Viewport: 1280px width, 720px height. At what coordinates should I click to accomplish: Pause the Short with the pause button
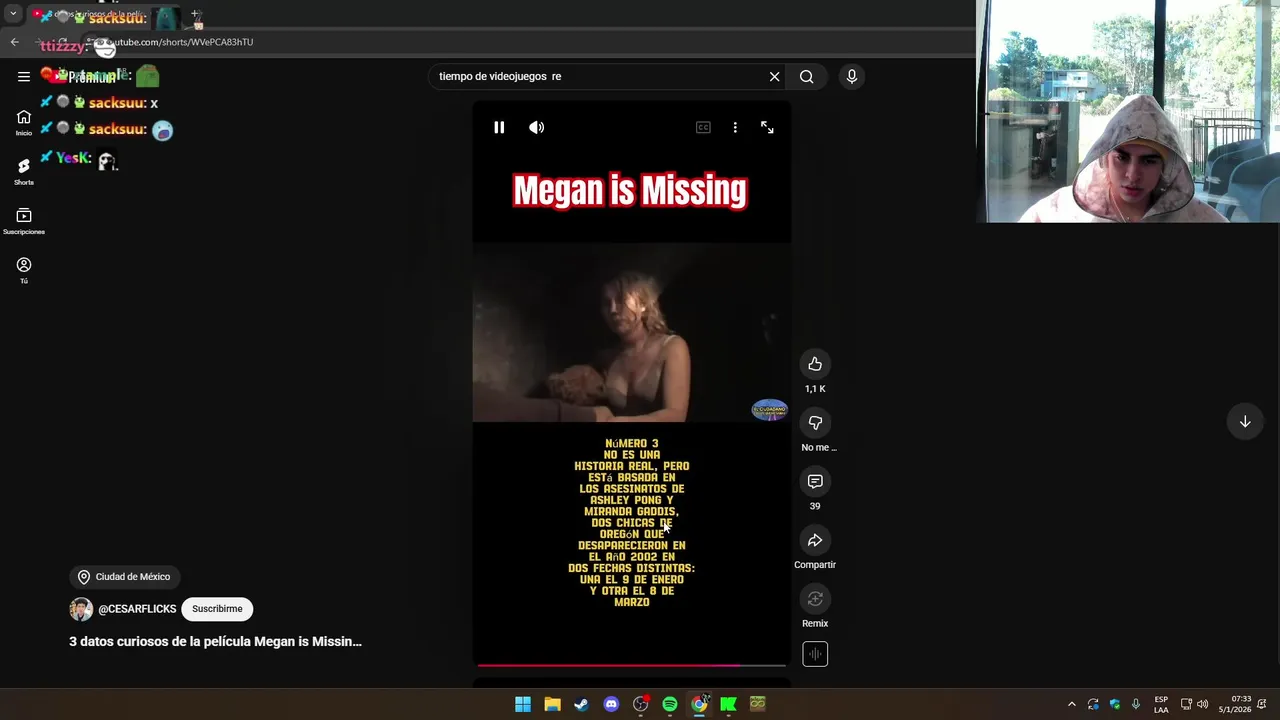click(499, 128)
